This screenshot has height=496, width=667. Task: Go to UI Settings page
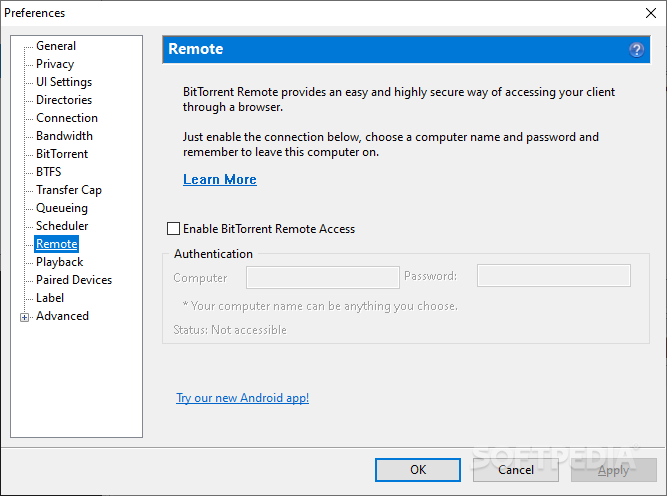click(64, 82)
